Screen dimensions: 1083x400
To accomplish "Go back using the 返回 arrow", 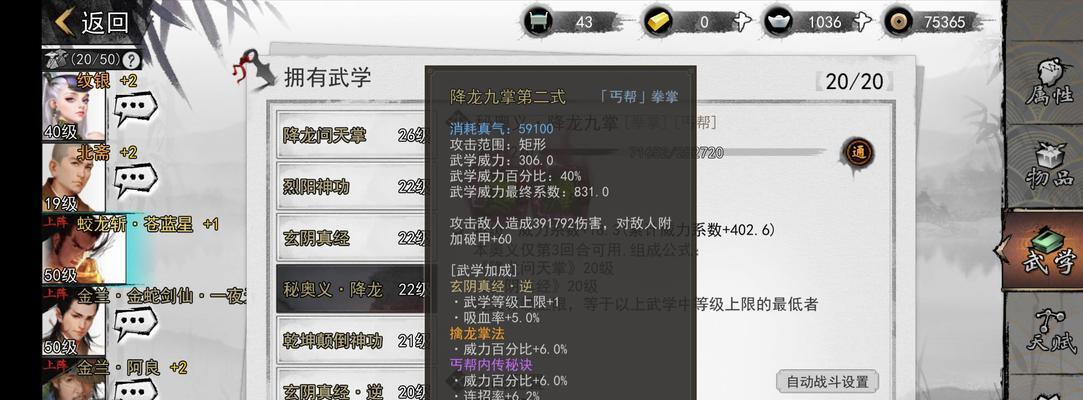I will [x=92, y=22].
